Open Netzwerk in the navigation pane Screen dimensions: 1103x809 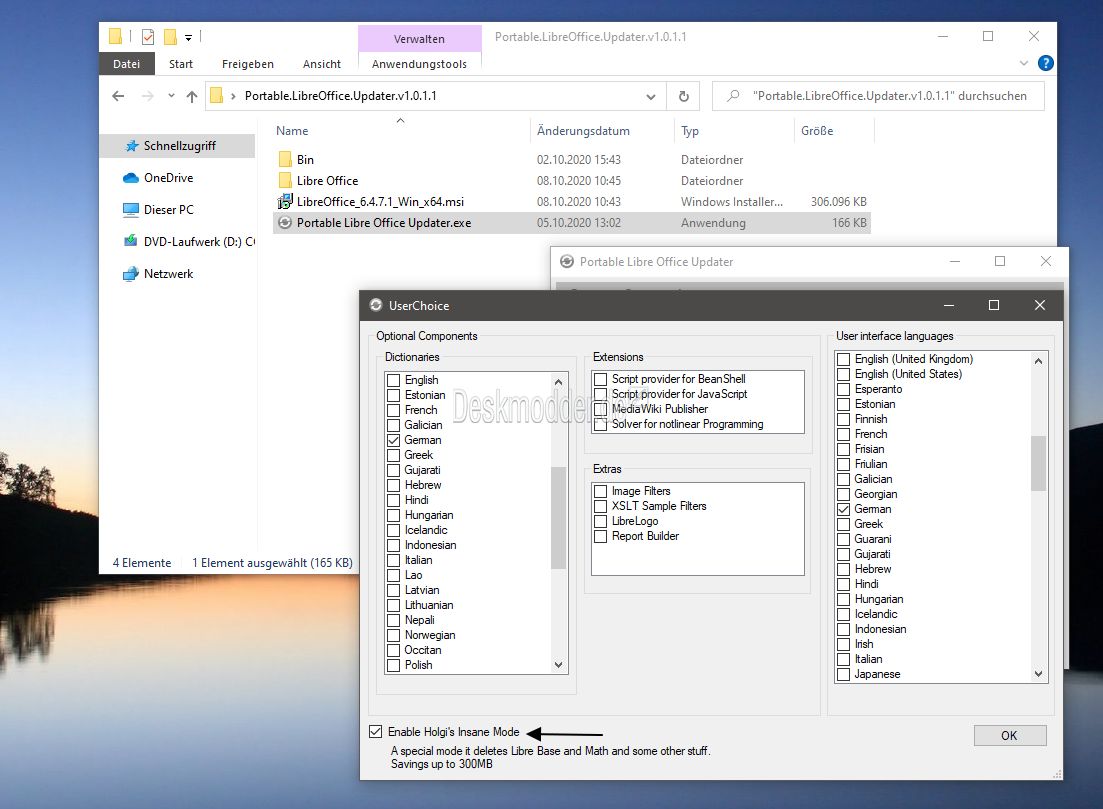click(x=168, y=274)
